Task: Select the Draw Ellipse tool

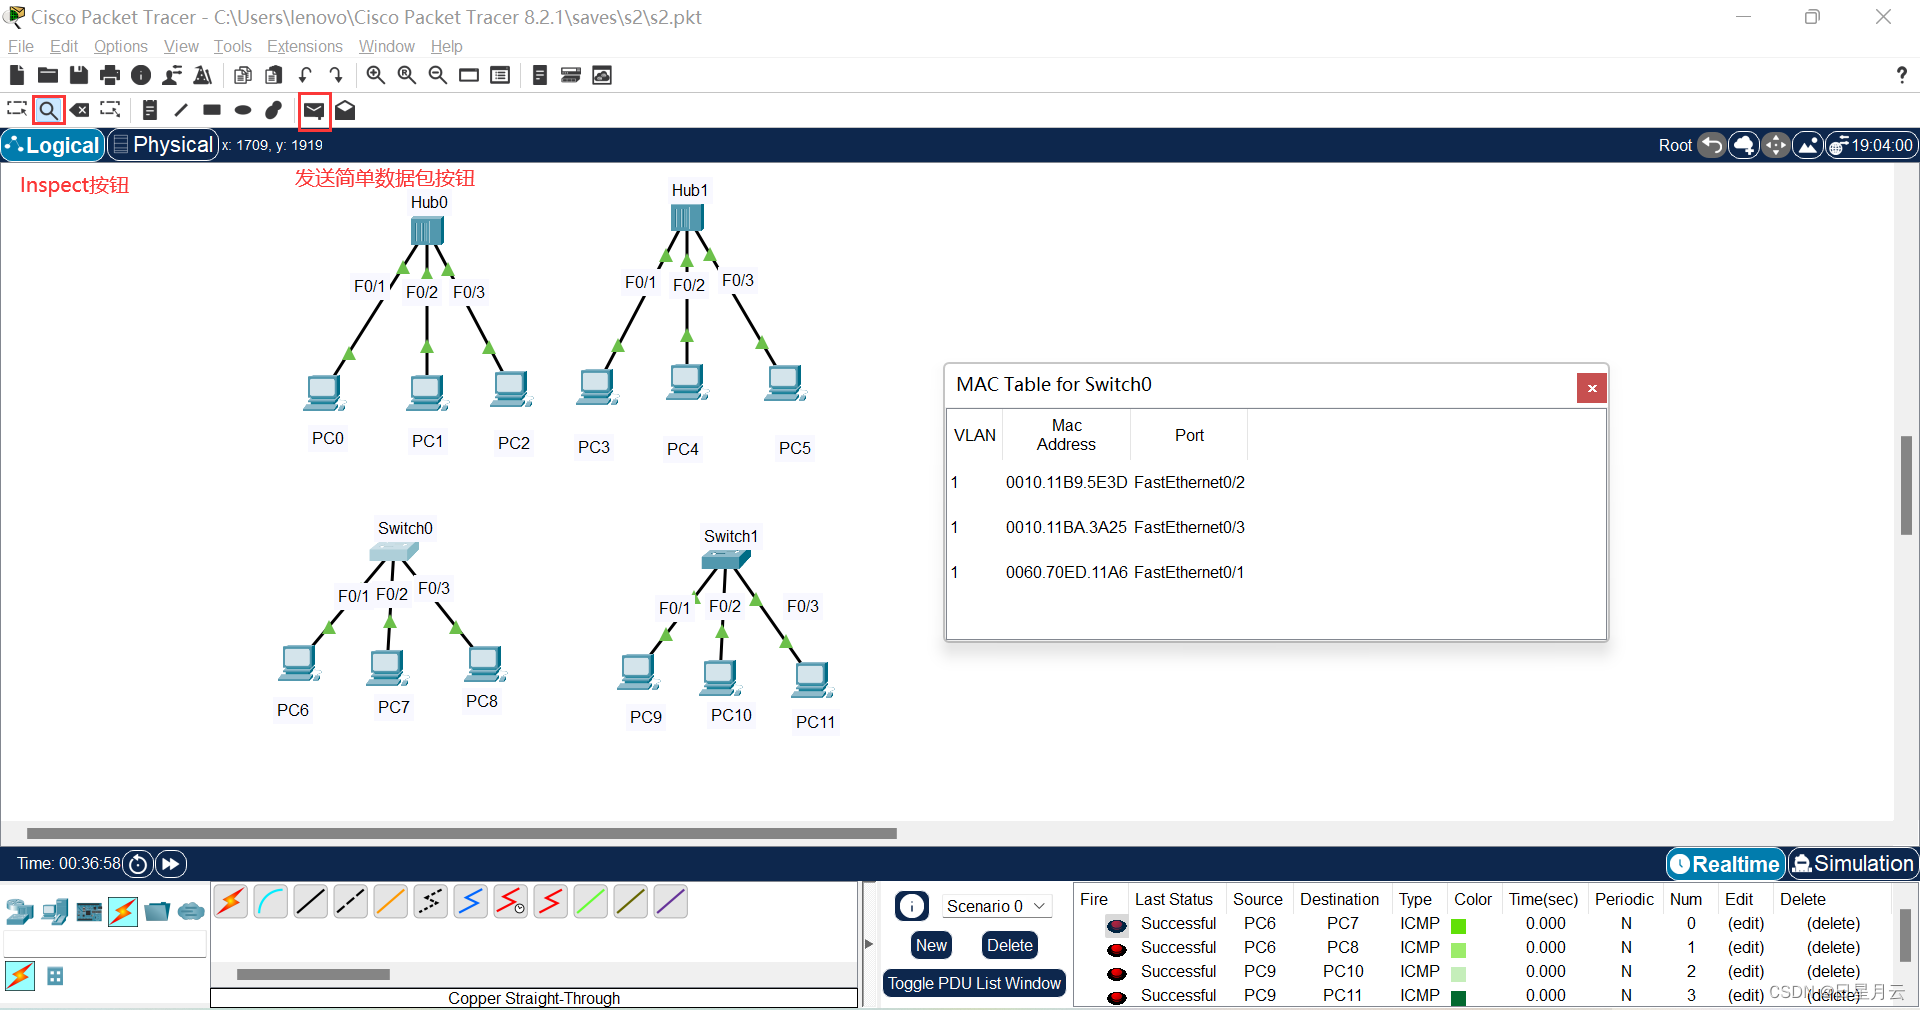Action: 243,110
